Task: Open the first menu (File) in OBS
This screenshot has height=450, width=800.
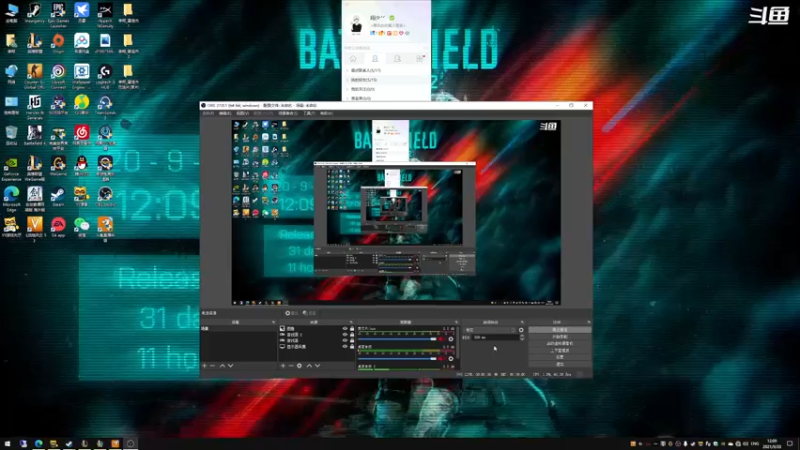Action: click(208, 113)
